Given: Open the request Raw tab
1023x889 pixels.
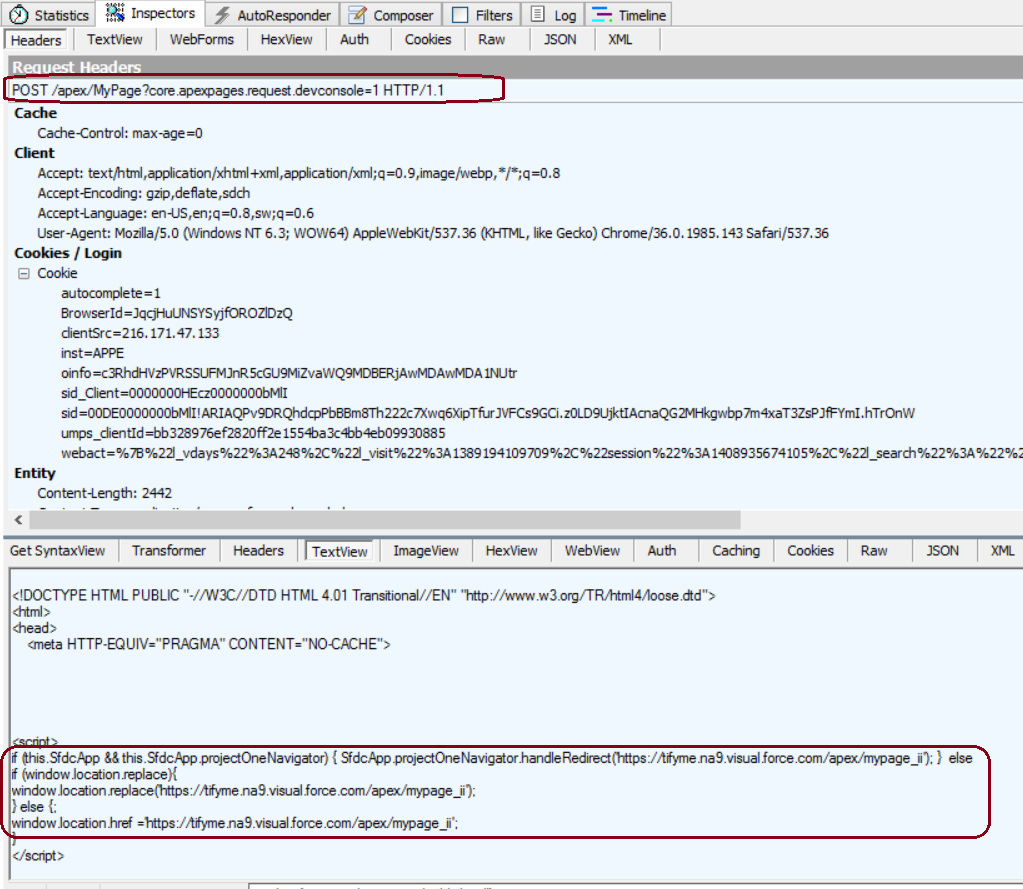Looking at the screenshot, I should (x=491, y=39).
